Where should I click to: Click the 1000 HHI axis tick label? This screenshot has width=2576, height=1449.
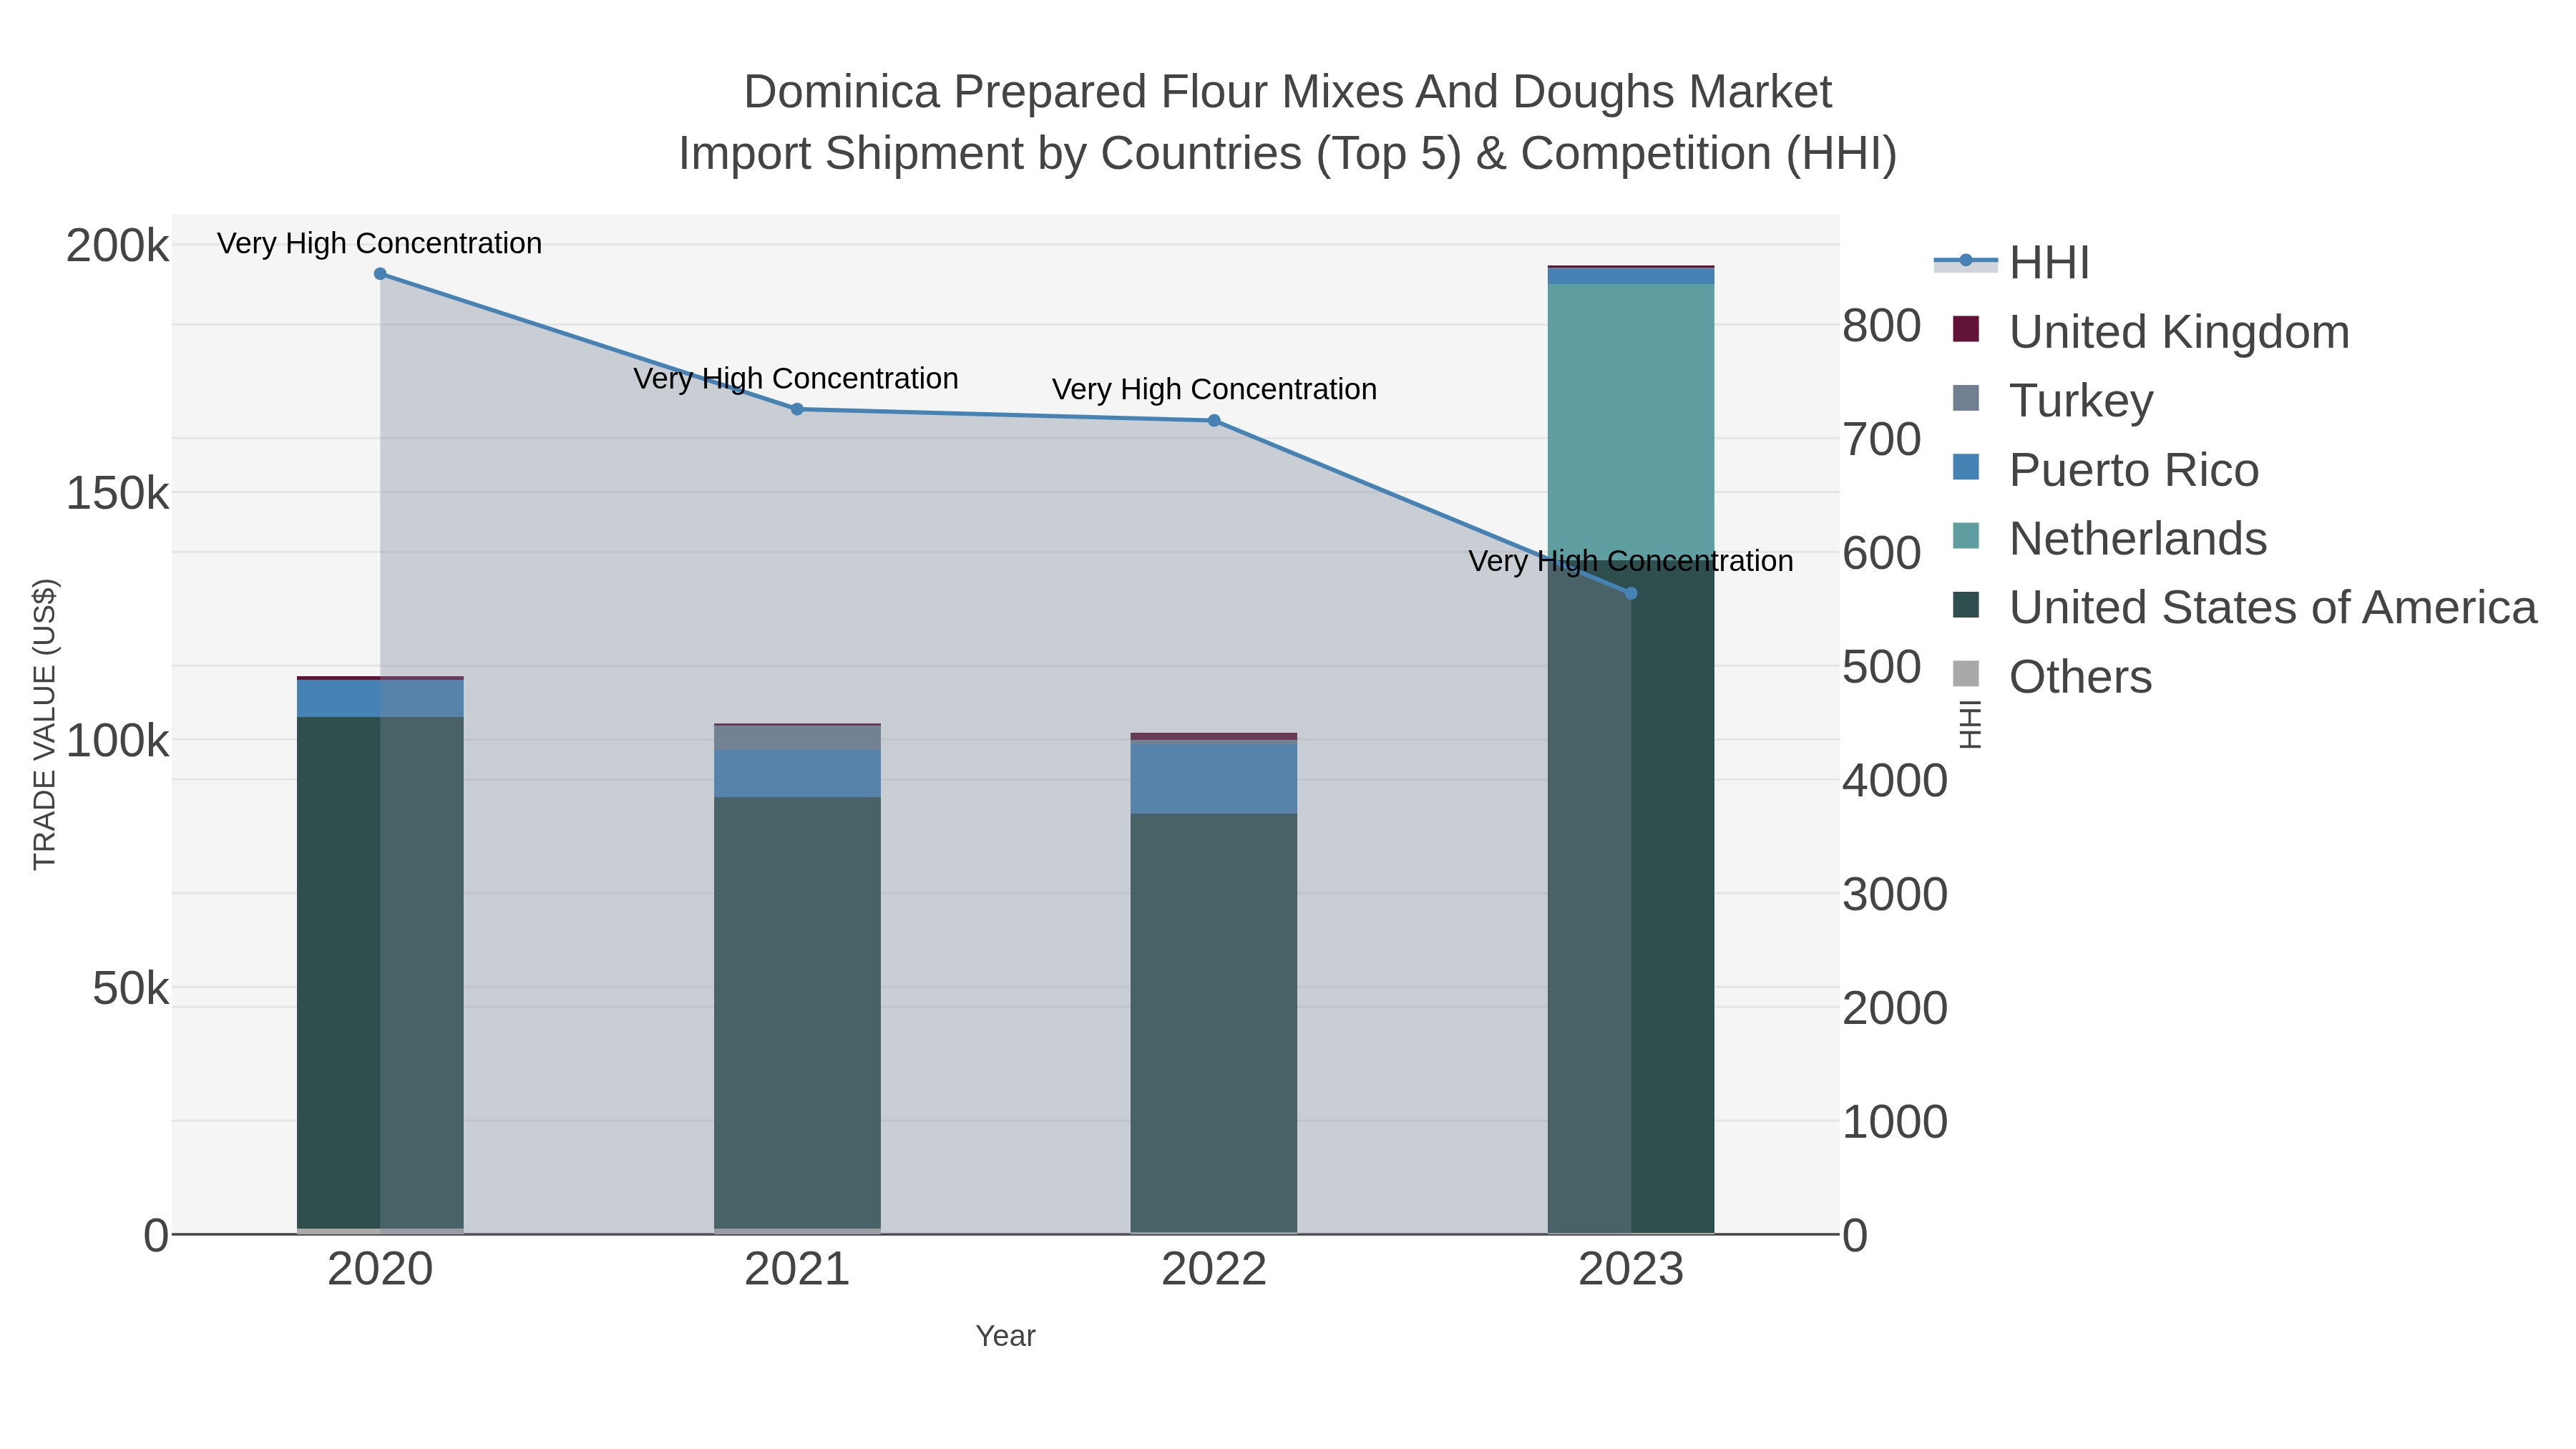click(1895, 1122)
